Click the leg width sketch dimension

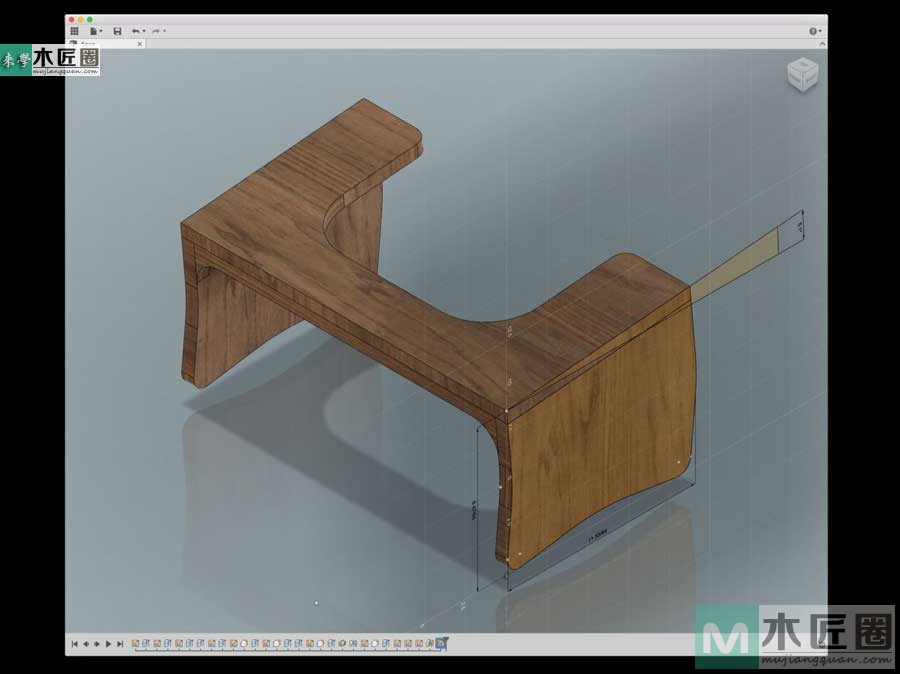pyautogui.click(x=598, y=537)
